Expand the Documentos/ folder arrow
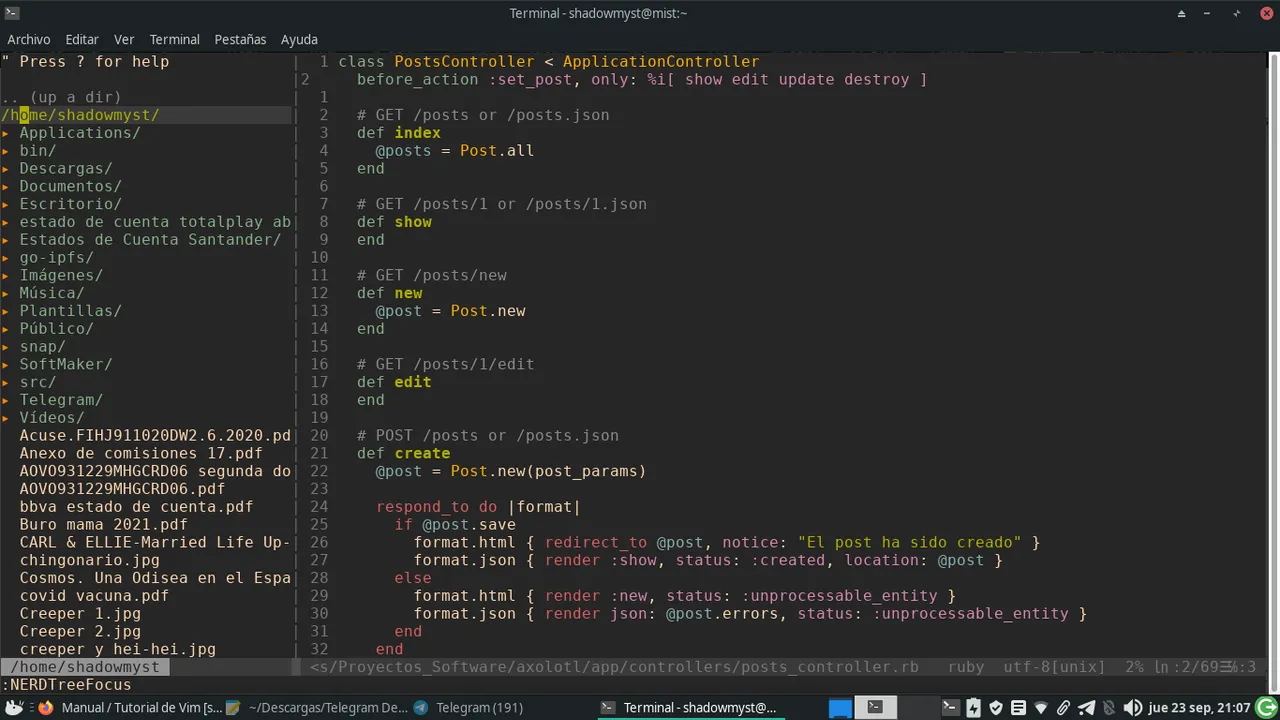 5,187
